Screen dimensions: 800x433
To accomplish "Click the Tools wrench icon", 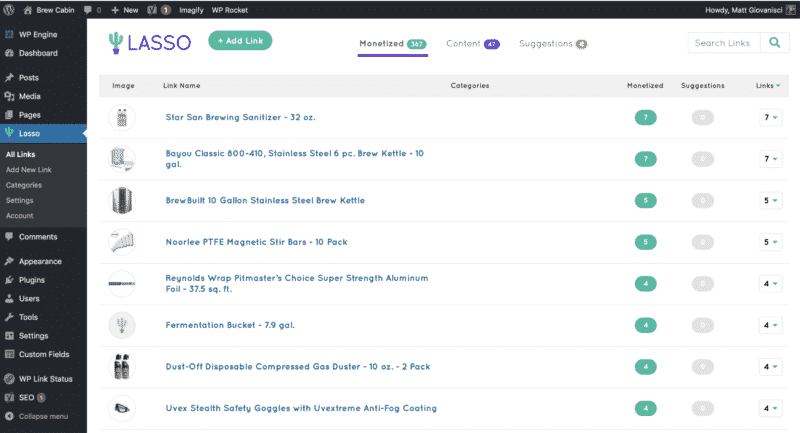I will [x=9, y=317].
